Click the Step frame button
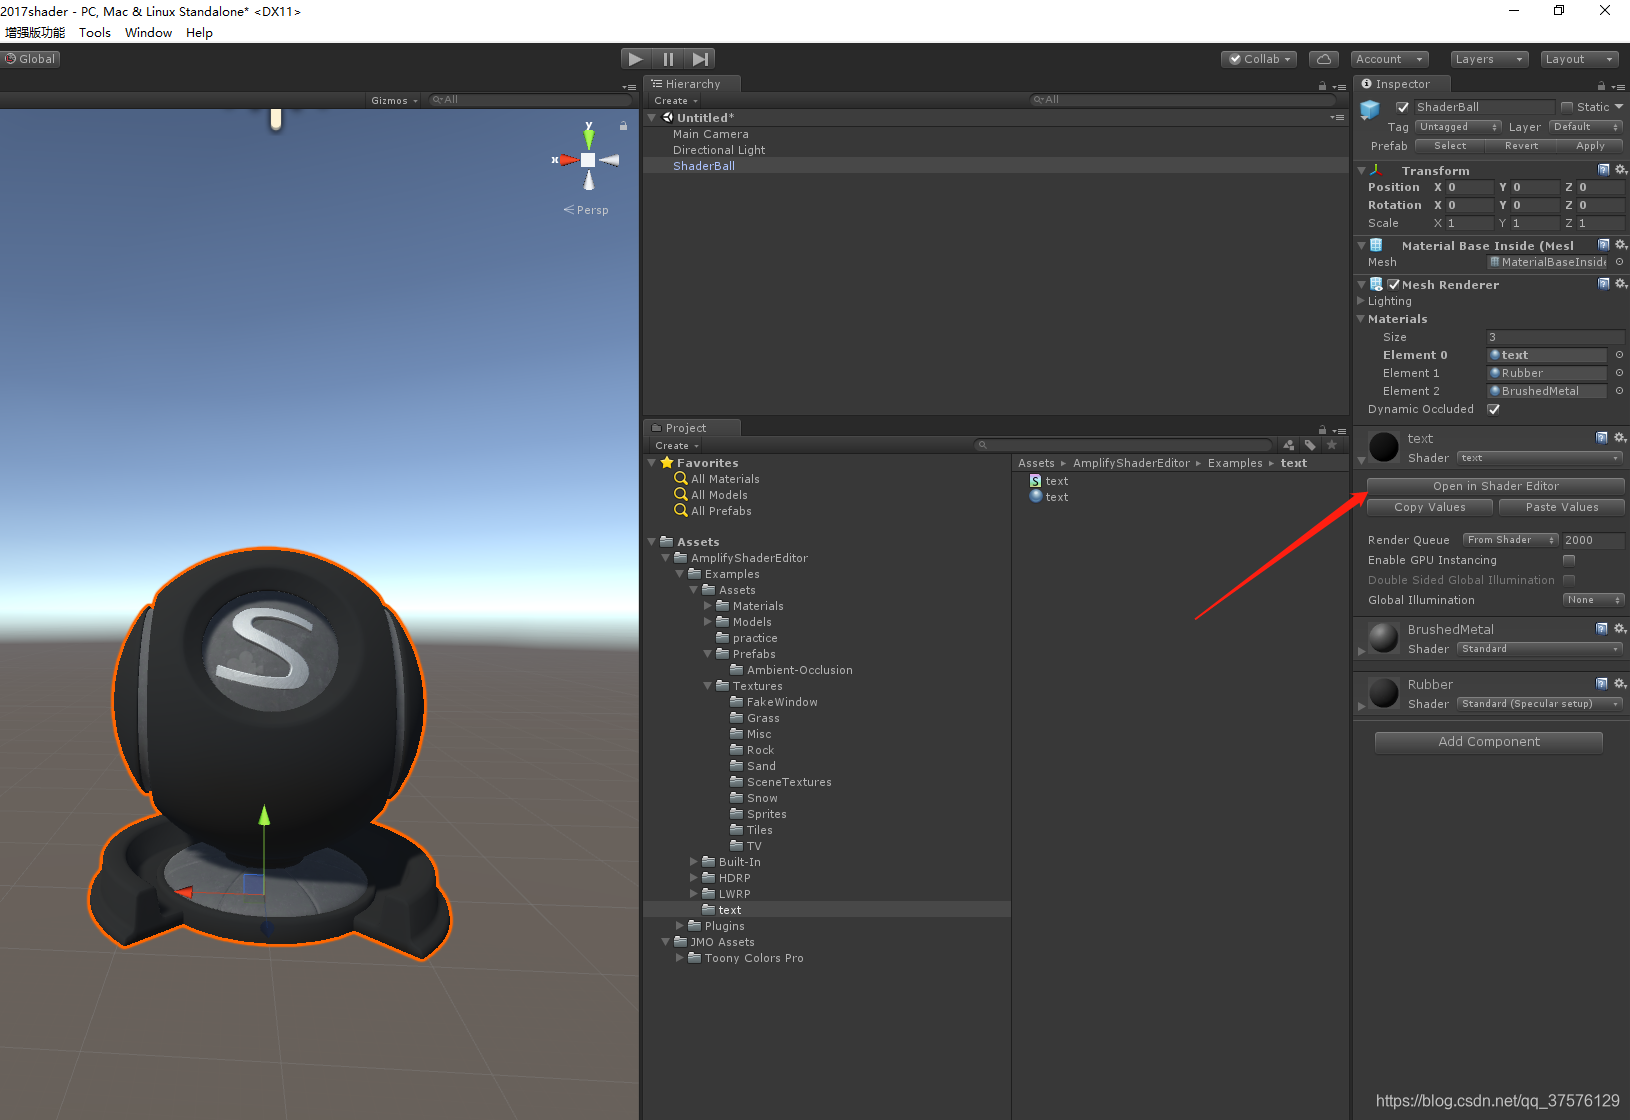 [700, 59]
